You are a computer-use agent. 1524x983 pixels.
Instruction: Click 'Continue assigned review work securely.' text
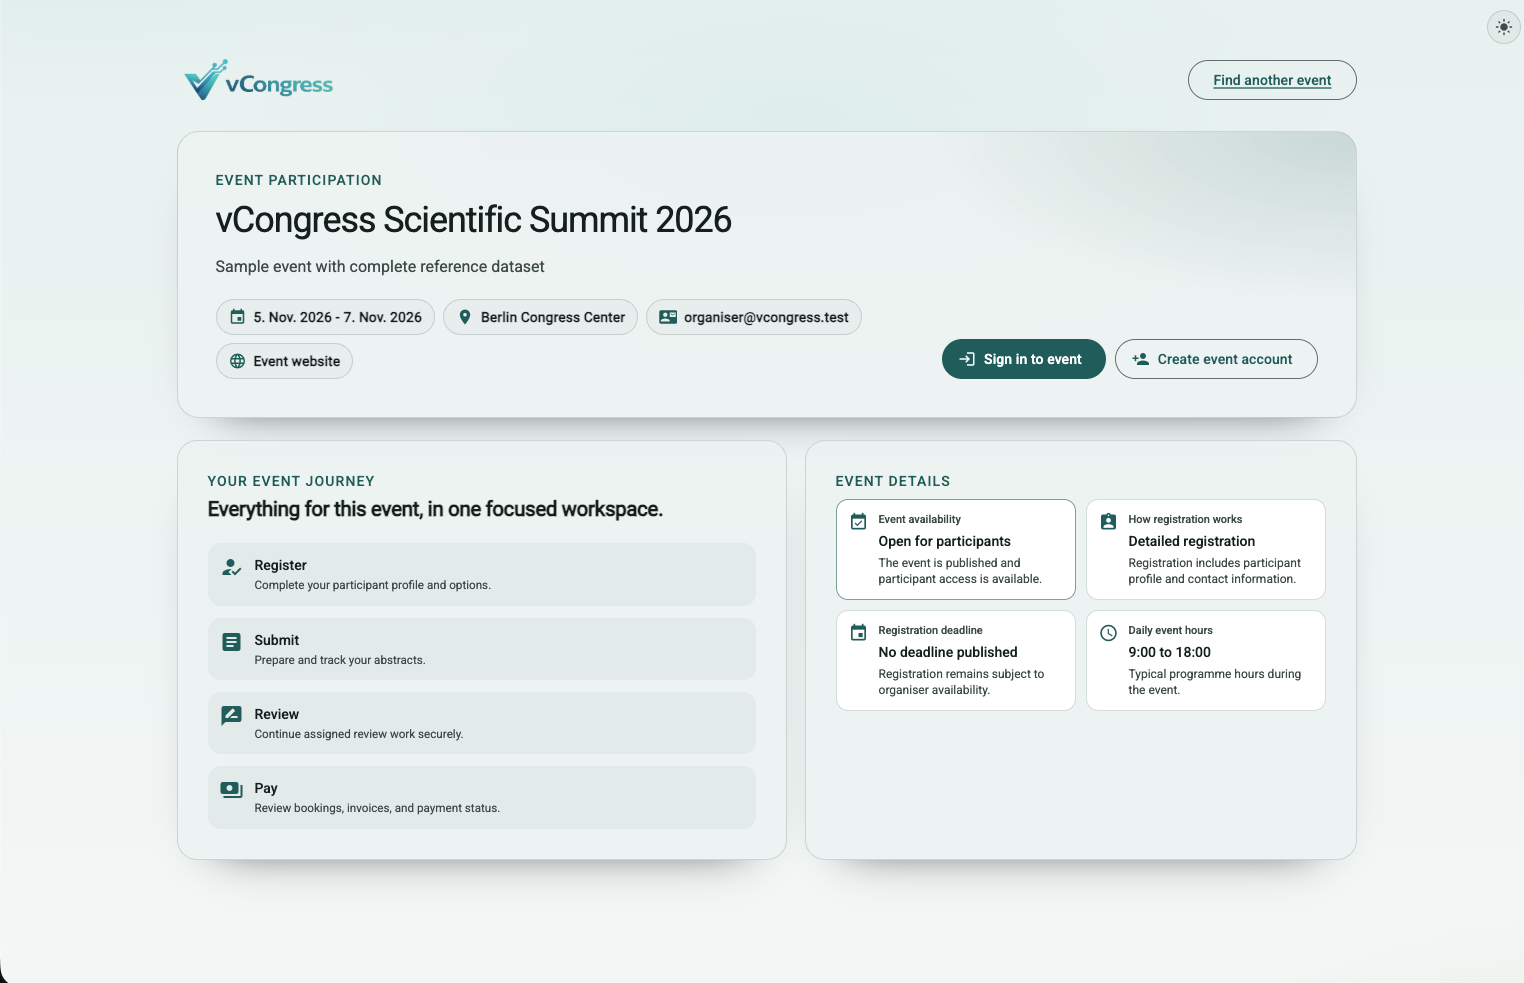coord(359,734)
